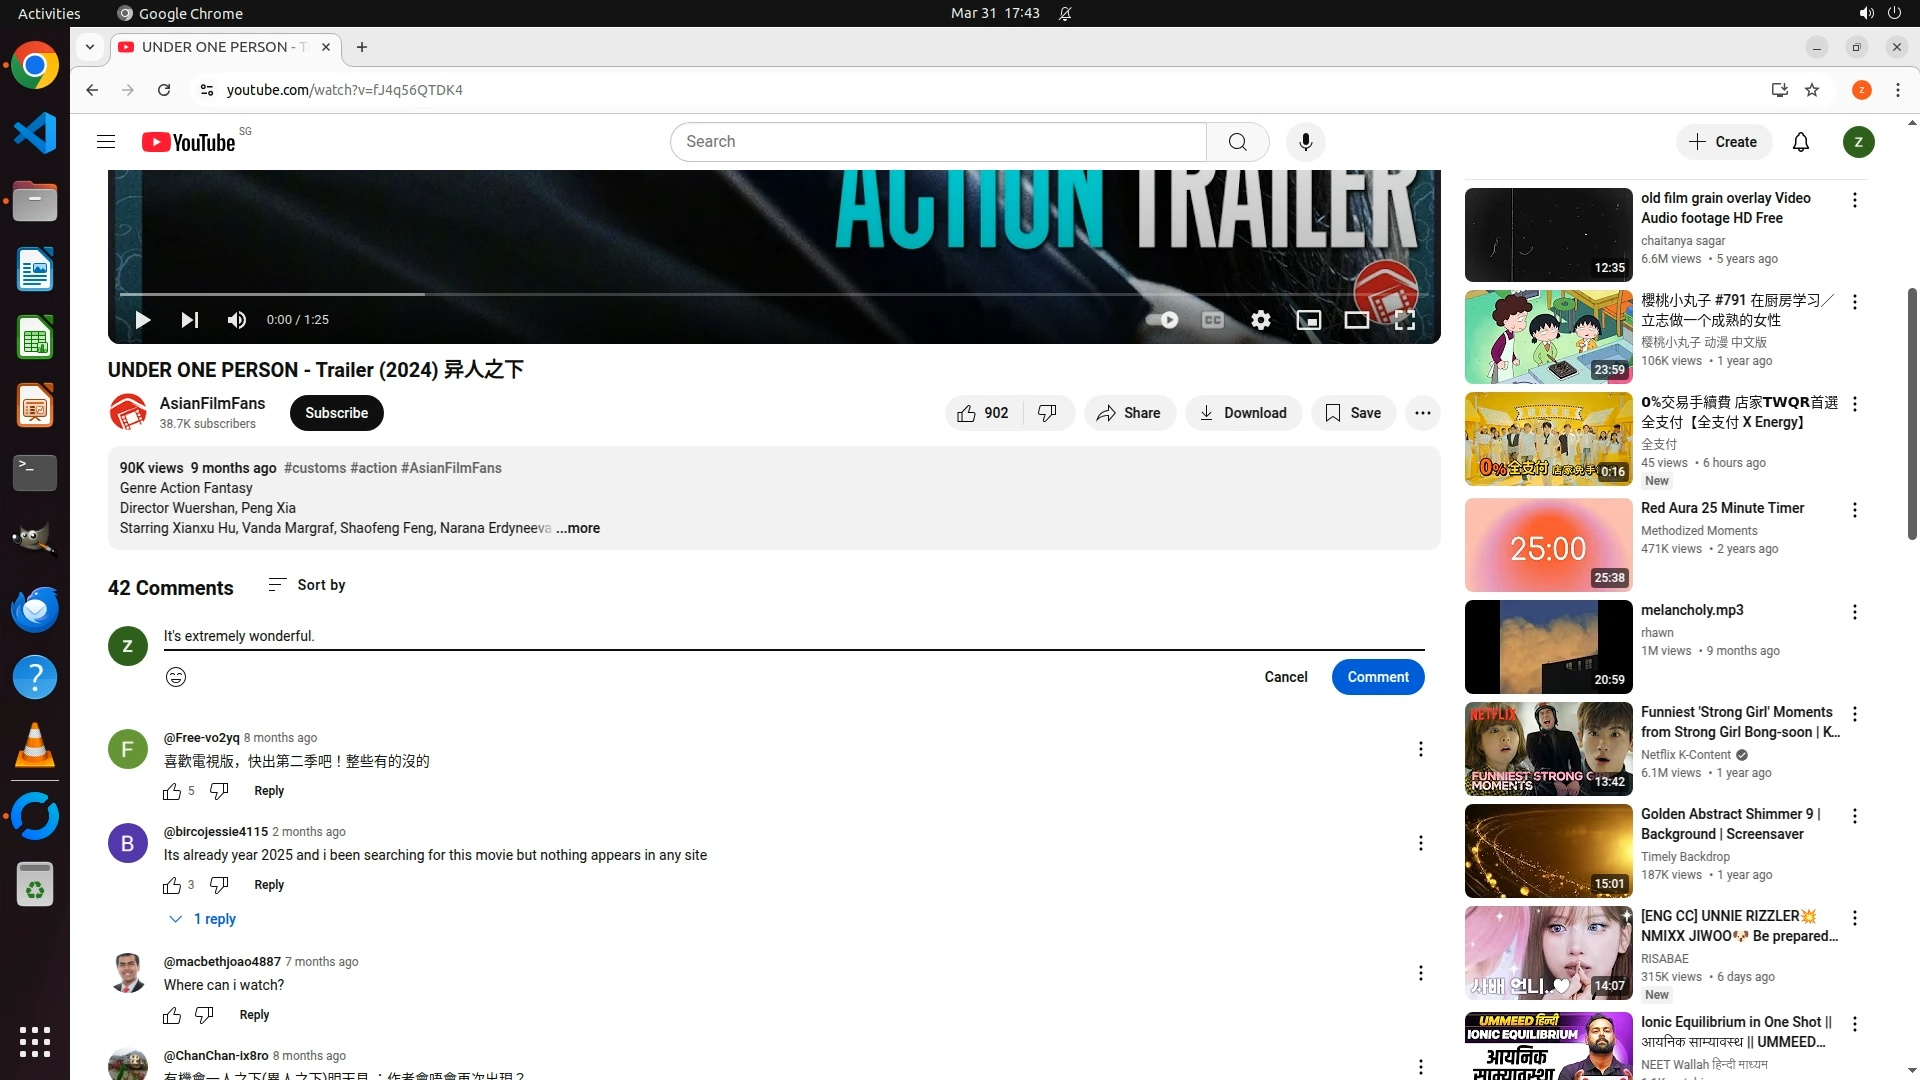Toggle closed captions on video
1920x1080 pixels.
click(x=1212, y=320)
